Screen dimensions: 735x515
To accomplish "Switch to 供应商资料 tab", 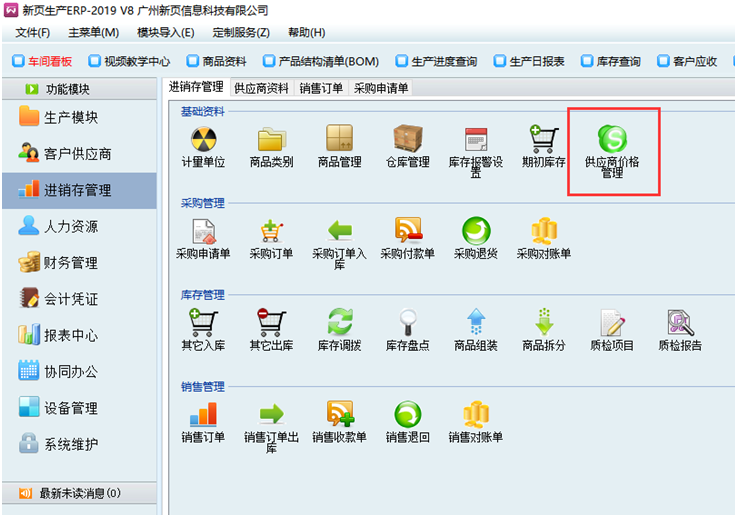I will pyautogui.click(x=264, y=88).
